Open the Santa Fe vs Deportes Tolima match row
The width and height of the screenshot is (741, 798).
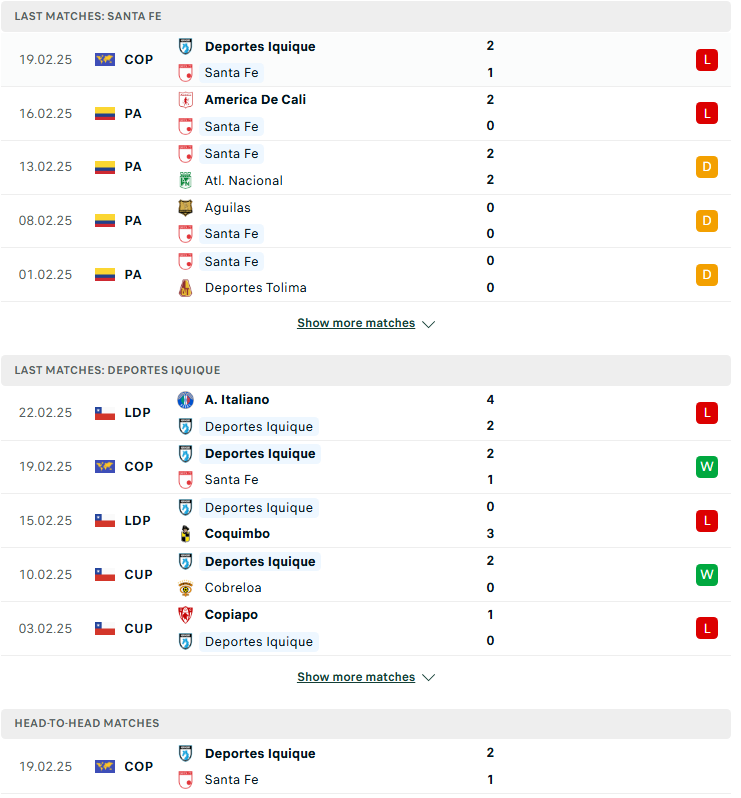[x=366, y=275]
